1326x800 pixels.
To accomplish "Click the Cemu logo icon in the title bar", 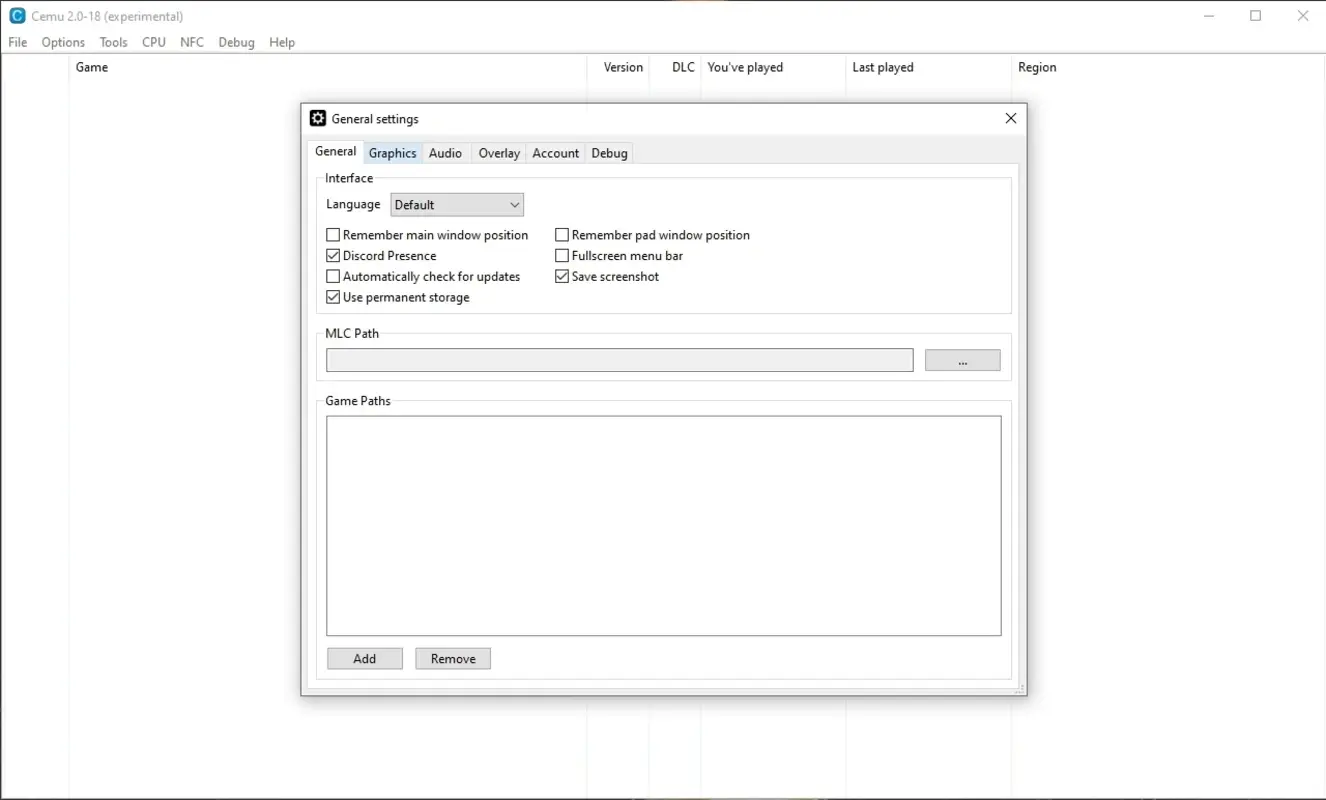I will [x=16, y=15].
